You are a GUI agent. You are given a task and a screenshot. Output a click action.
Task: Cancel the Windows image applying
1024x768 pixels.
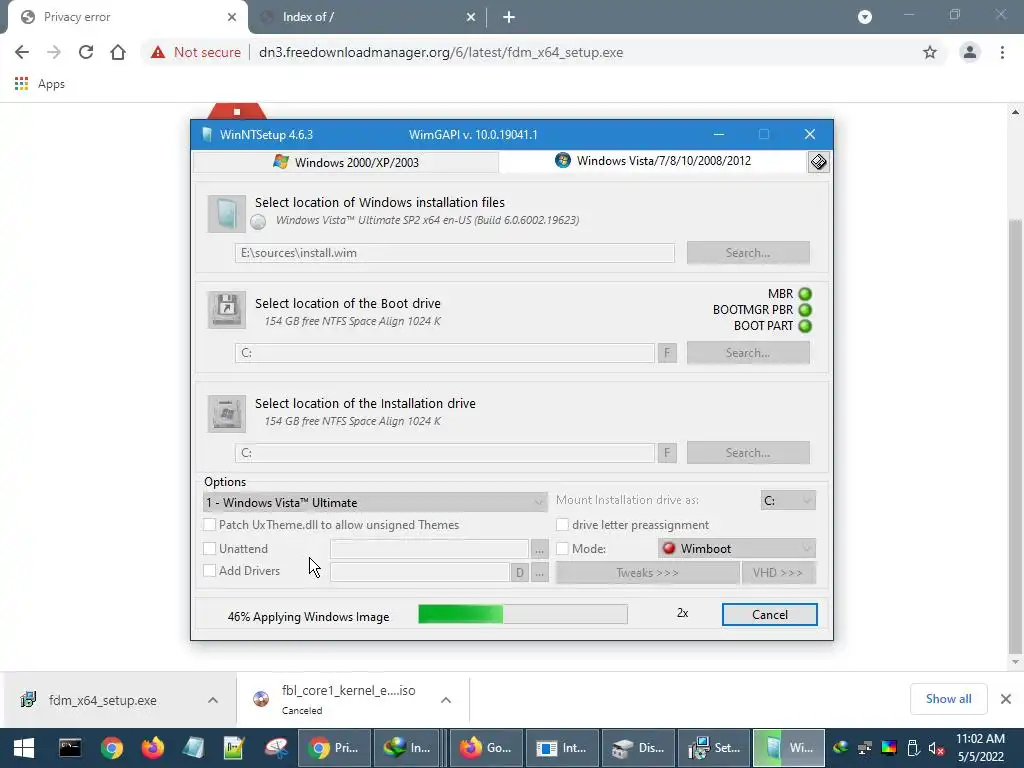click(769, 615)
